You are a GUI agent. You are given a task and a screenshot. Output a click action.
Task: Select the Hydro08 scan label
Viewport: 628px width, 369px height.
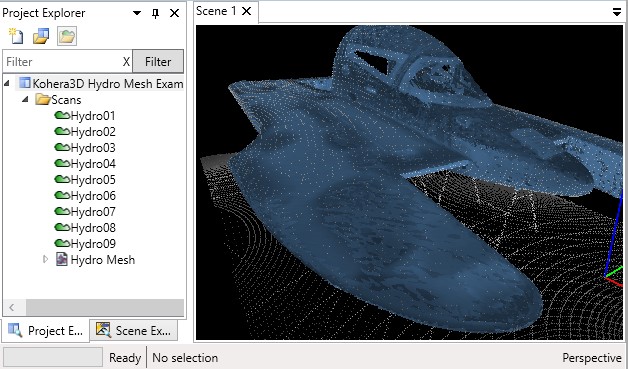(93, 228)
